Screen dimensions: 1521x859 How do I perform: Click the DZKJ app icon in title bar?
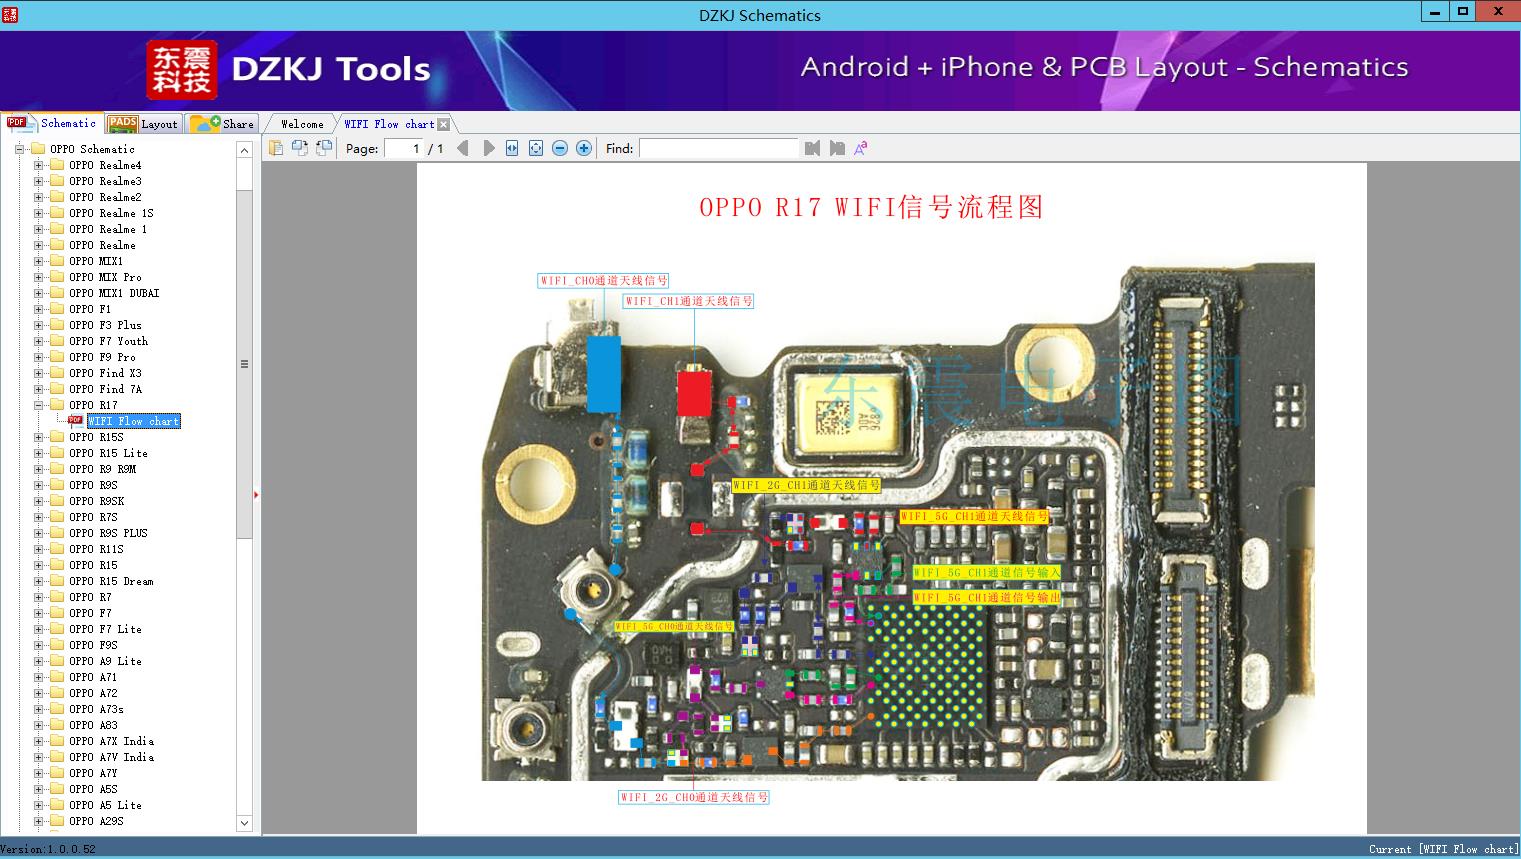click(10, 15)
